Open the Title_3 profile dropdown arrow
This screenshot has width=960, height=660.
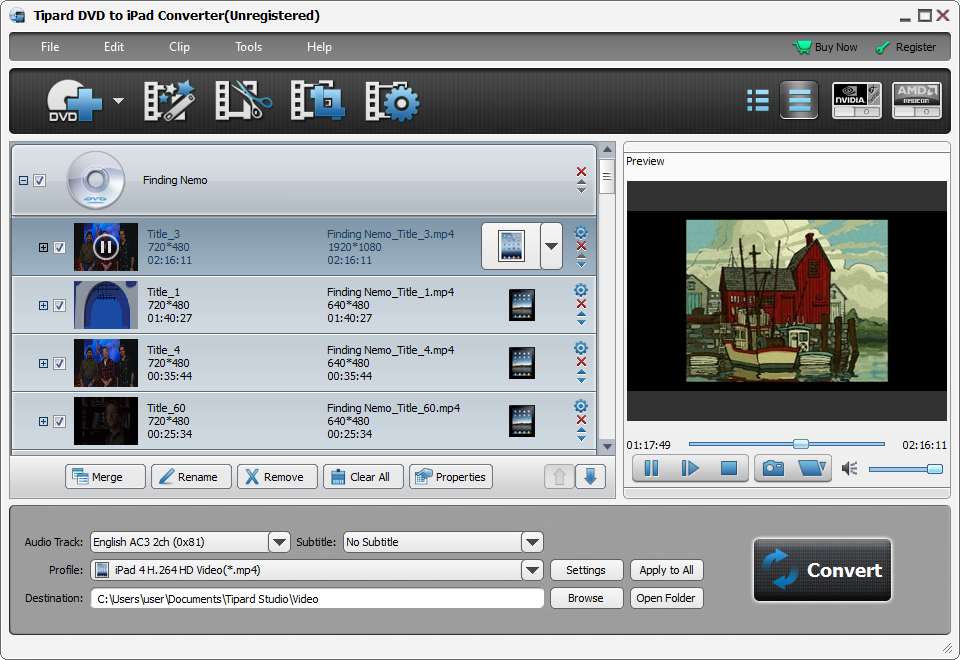click(552, 246)
